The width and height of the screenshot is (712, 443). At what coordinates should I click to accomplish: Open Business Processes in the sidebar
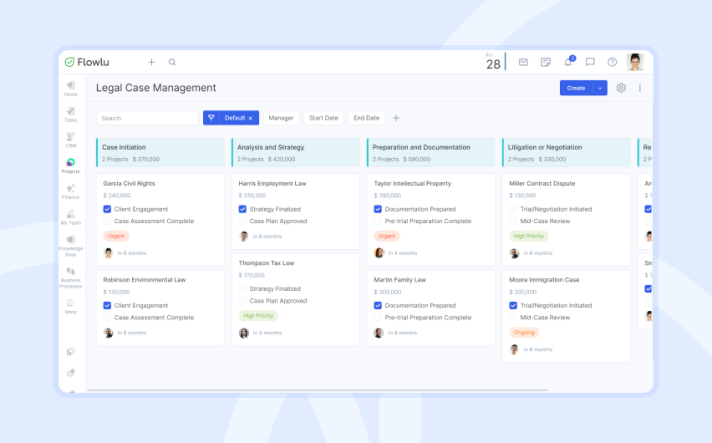coord(70,277)
